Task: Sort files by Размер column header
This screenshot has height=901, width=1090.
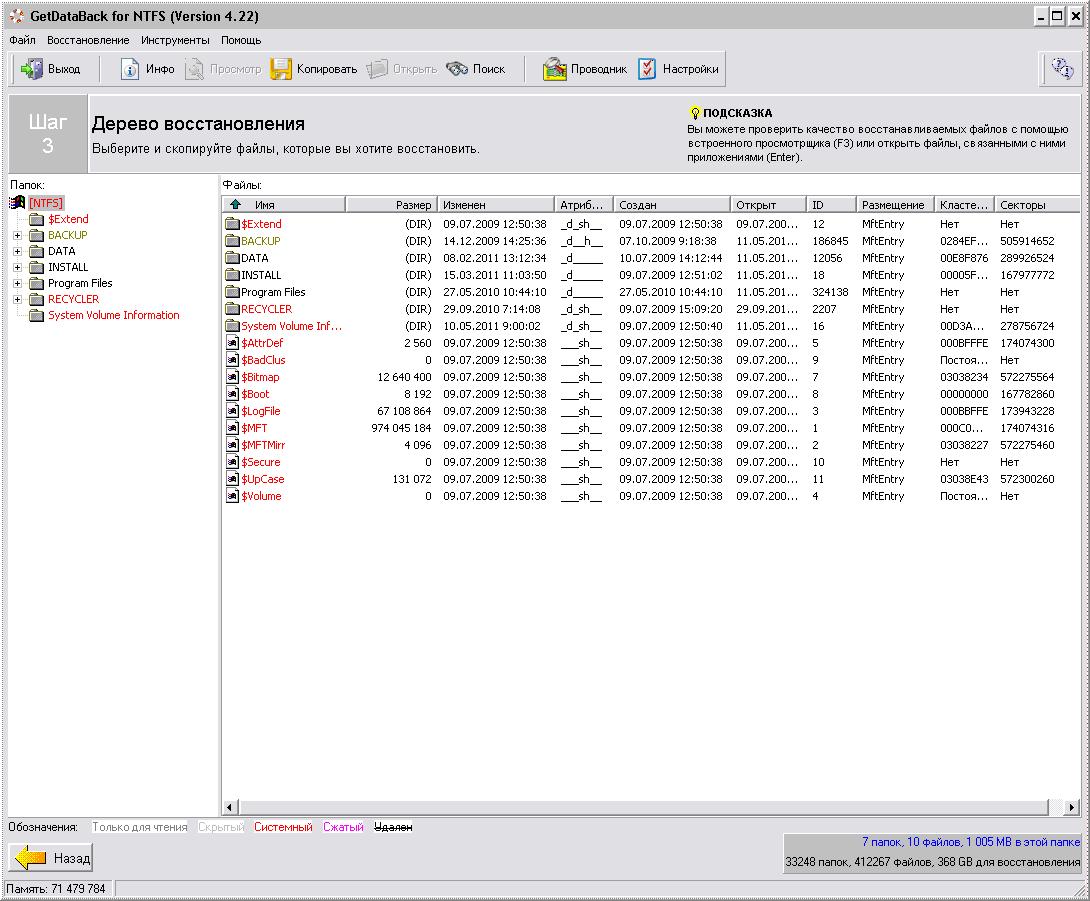Action: point(391,204)
